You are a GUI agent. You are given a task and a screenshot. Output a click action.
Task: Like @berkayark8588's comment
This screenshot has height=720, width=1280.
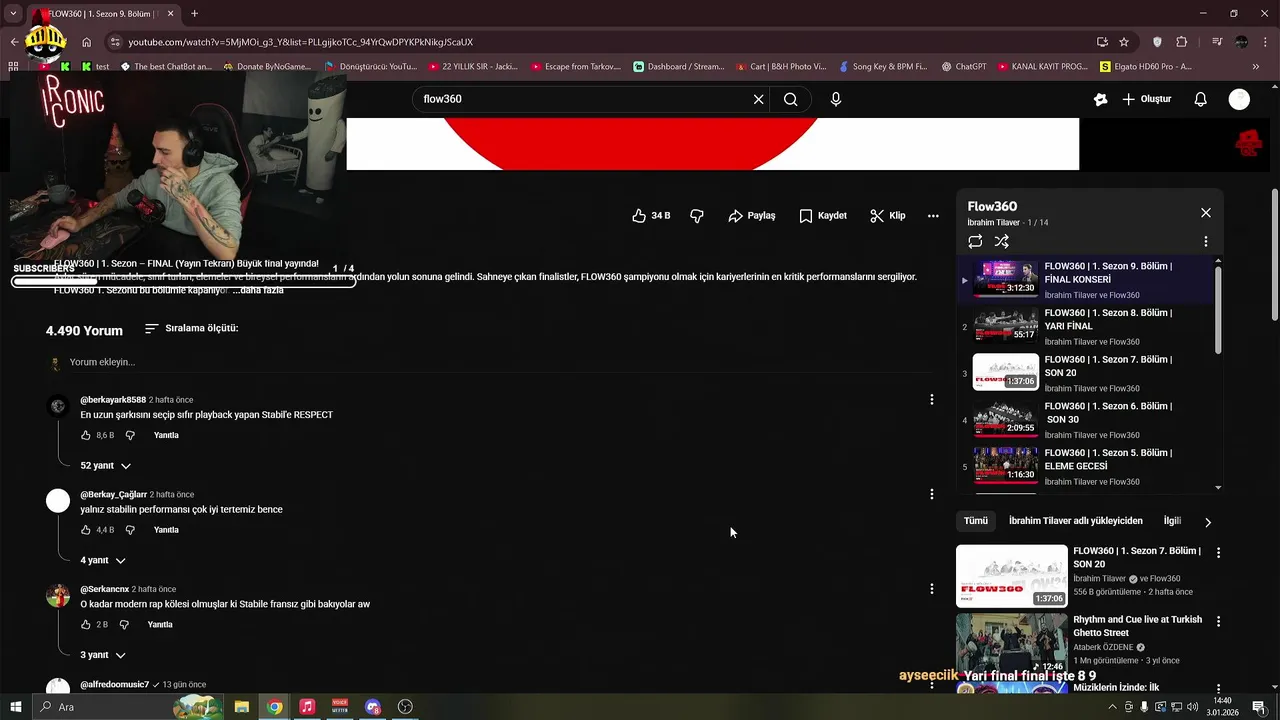click(87, 436)
